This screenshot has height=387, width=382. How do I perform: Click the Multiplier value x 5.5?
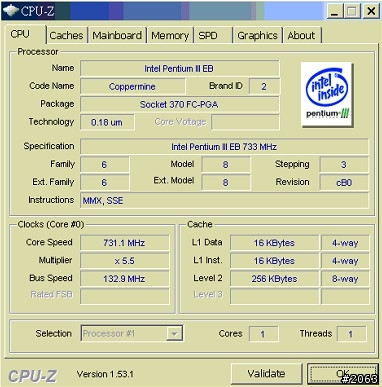pyautogui.click(x=124, y=261)
